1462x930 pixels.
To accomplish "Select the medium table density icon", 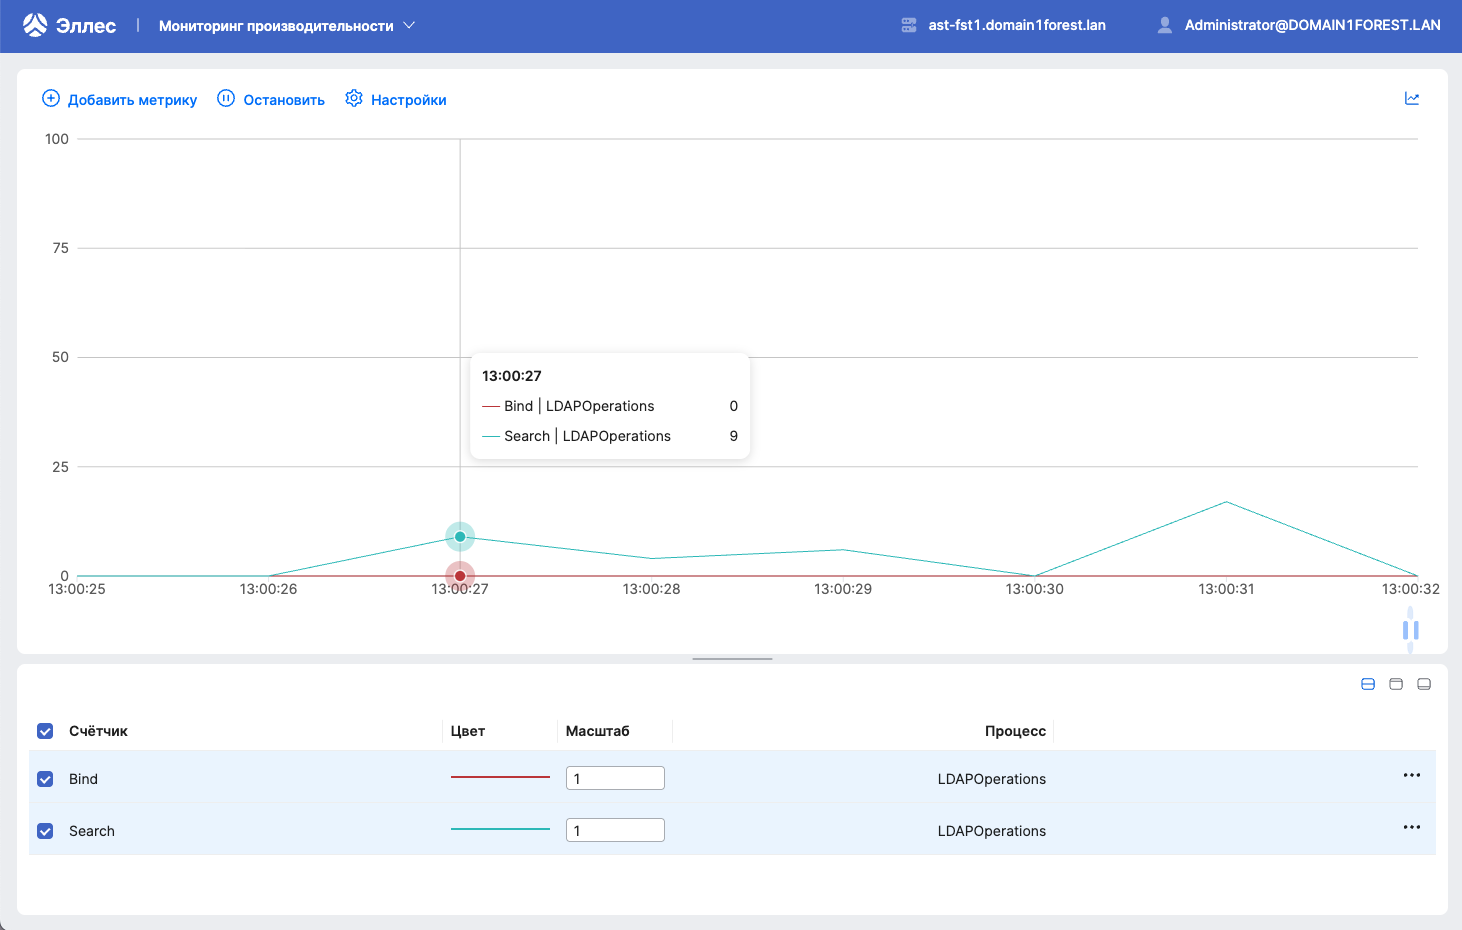I will pyautogui.click(x=1395, y=684).
